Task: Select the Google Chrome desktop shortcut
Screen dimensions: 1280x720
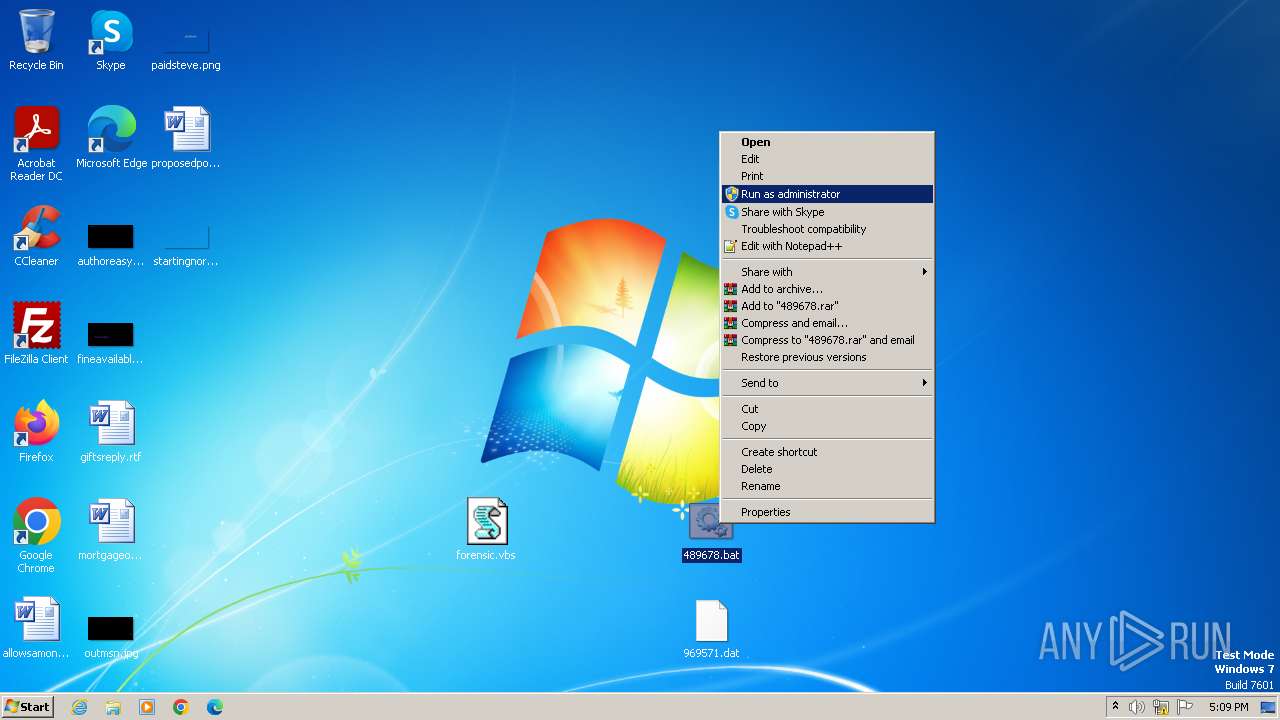Action: tap(36, 535)
